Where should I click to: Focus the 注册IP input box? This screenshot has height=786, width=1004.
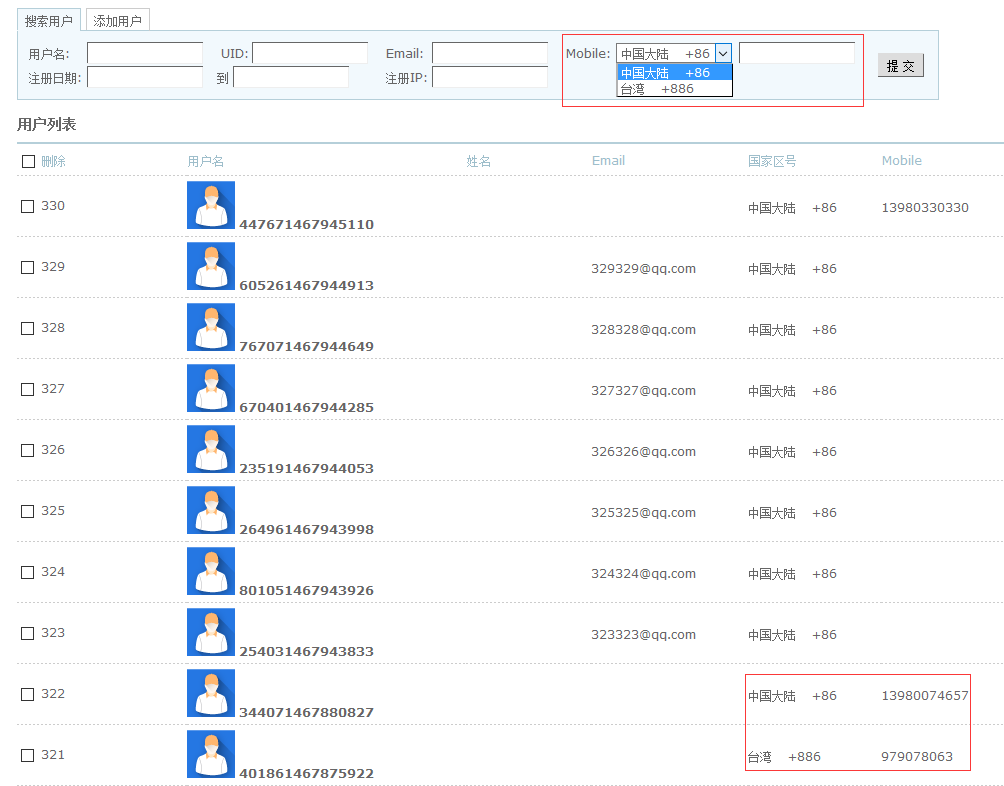489,77
